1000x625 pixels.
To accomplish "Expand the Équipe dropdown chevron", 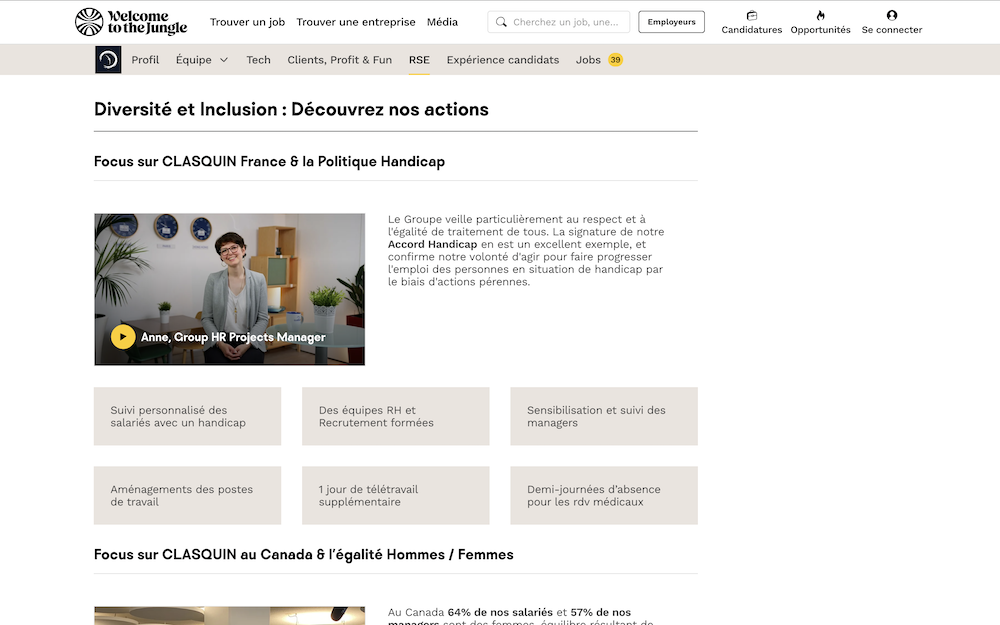I will point(224,60).
